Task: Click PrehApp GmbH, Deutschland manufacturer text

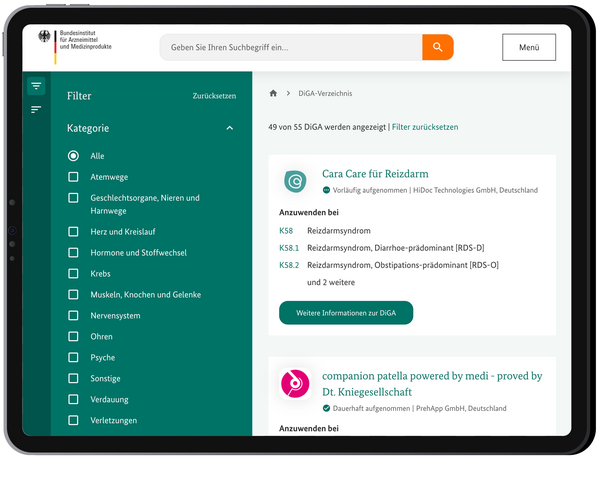Action: point(461,408)
